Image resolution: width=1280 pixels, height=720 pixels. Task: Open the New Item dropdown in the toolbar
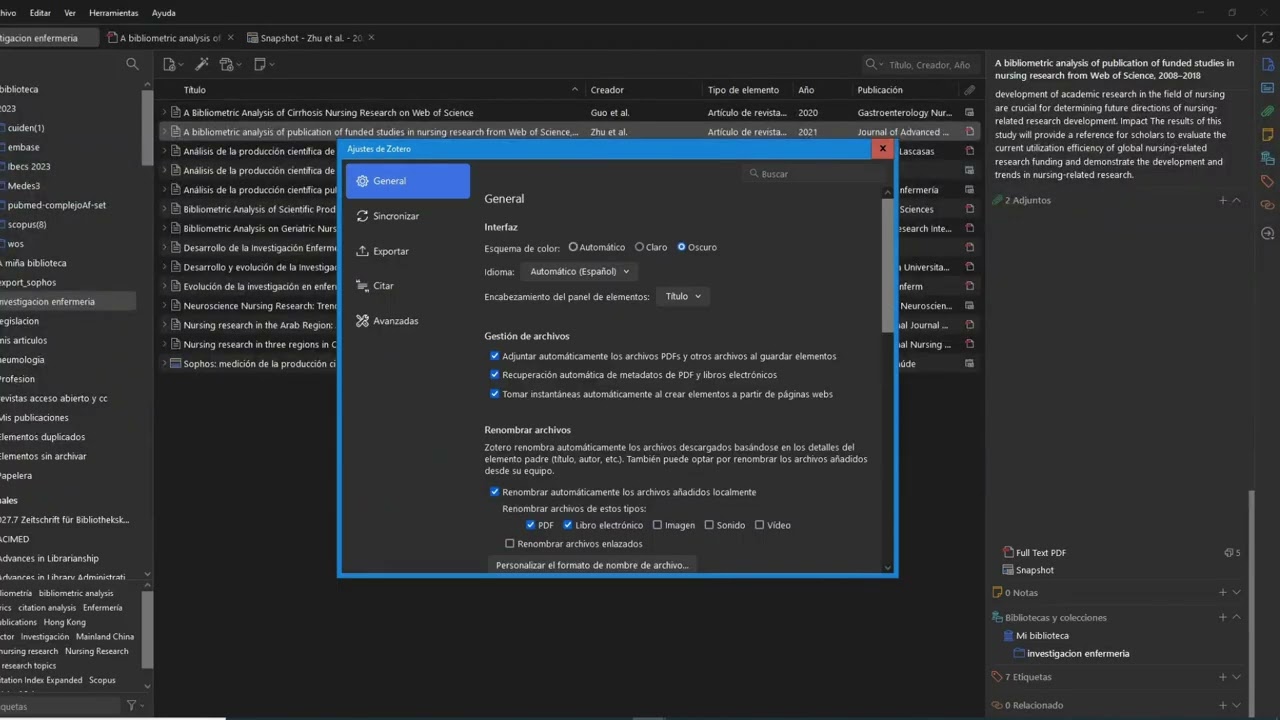click(x=173, y=64)
